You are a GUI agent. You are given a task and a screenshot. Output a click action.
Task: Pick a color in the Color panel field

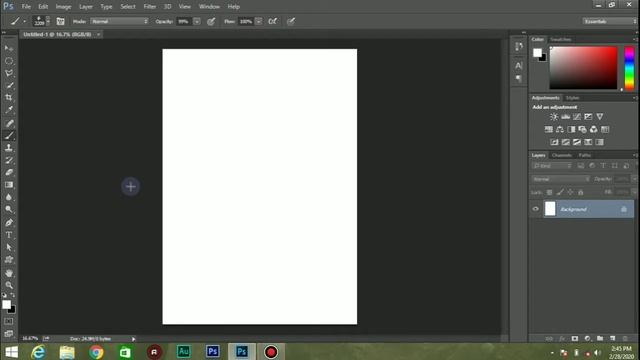pos(583,68)
